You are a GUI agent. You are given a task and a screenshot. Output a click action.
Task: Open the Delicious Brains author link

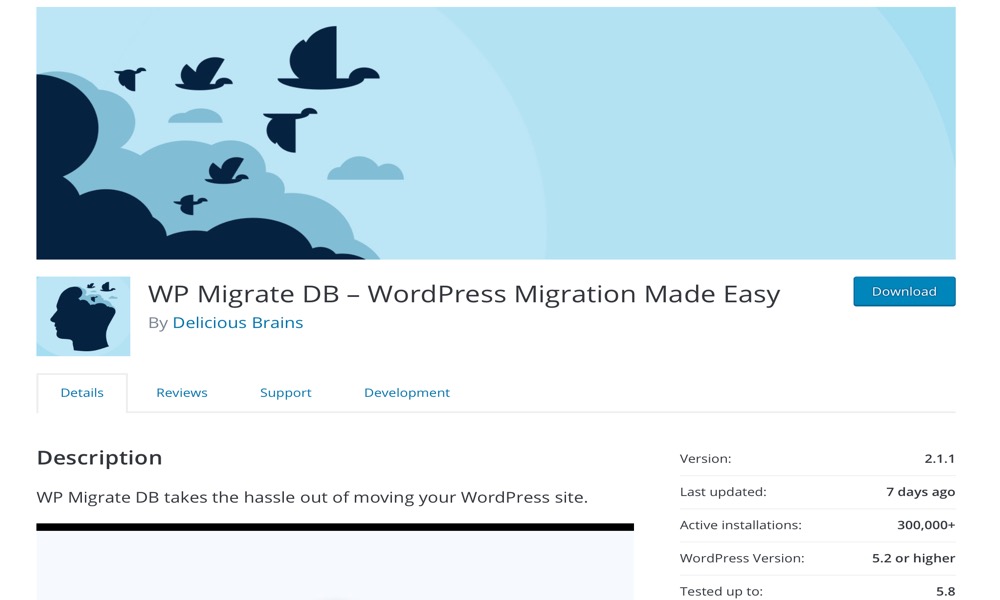[237, 323]
